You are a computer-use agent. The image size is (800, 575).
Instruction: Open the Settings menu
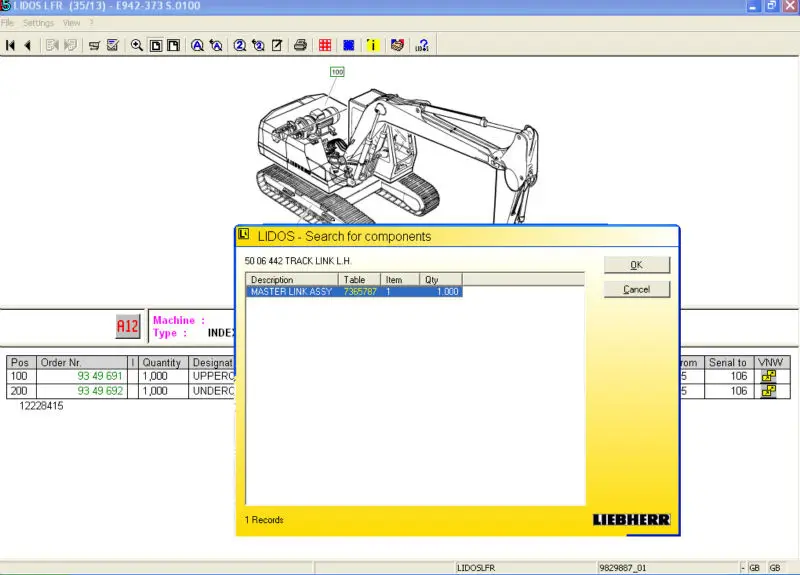click(x=38, y=22)
